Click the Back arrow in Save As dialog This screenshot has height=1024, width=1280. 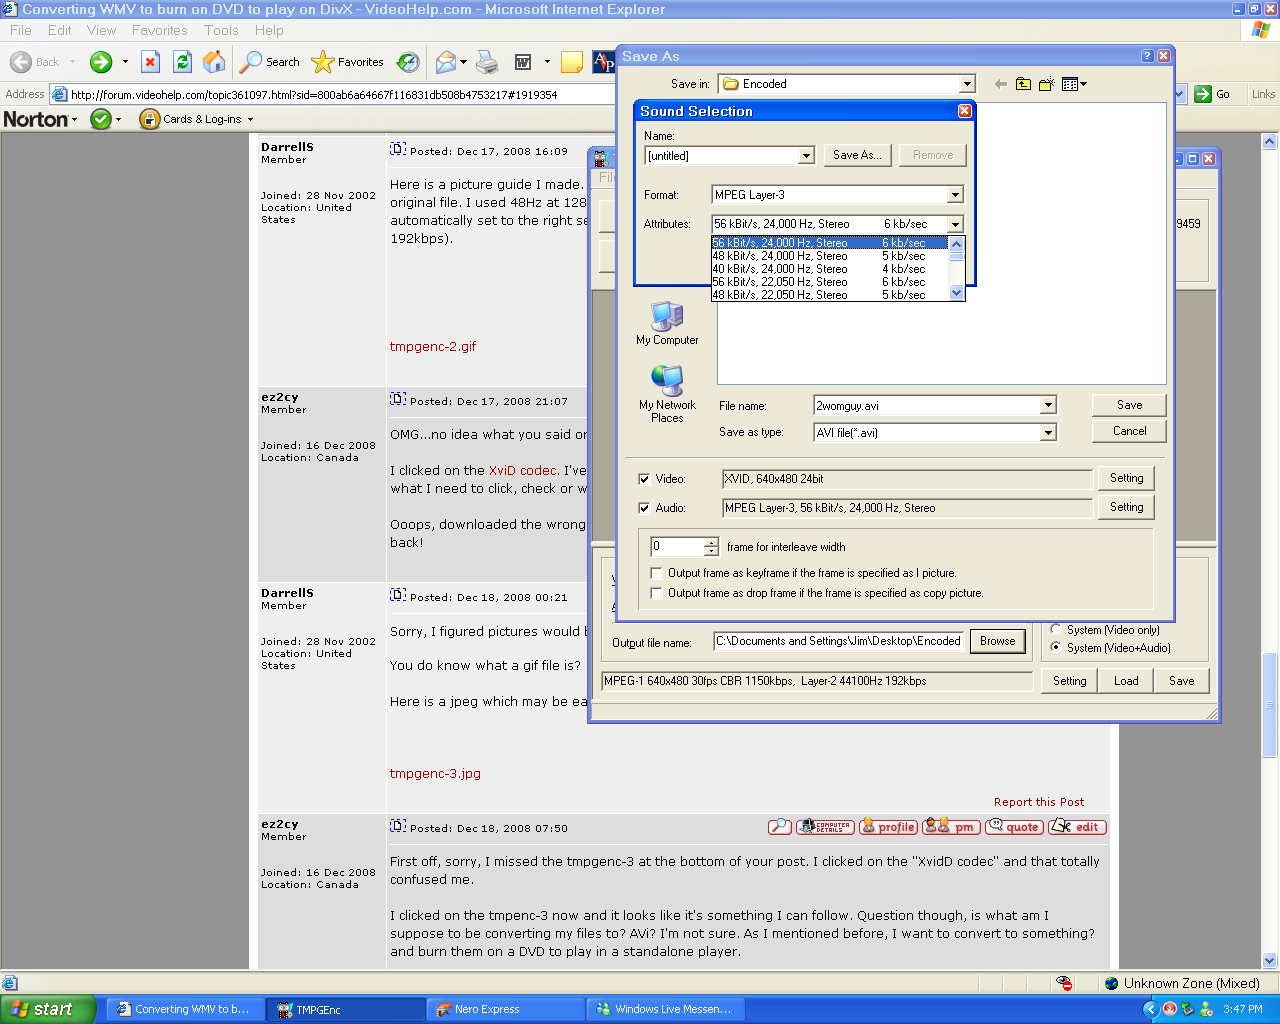(x=1000, y=84)
